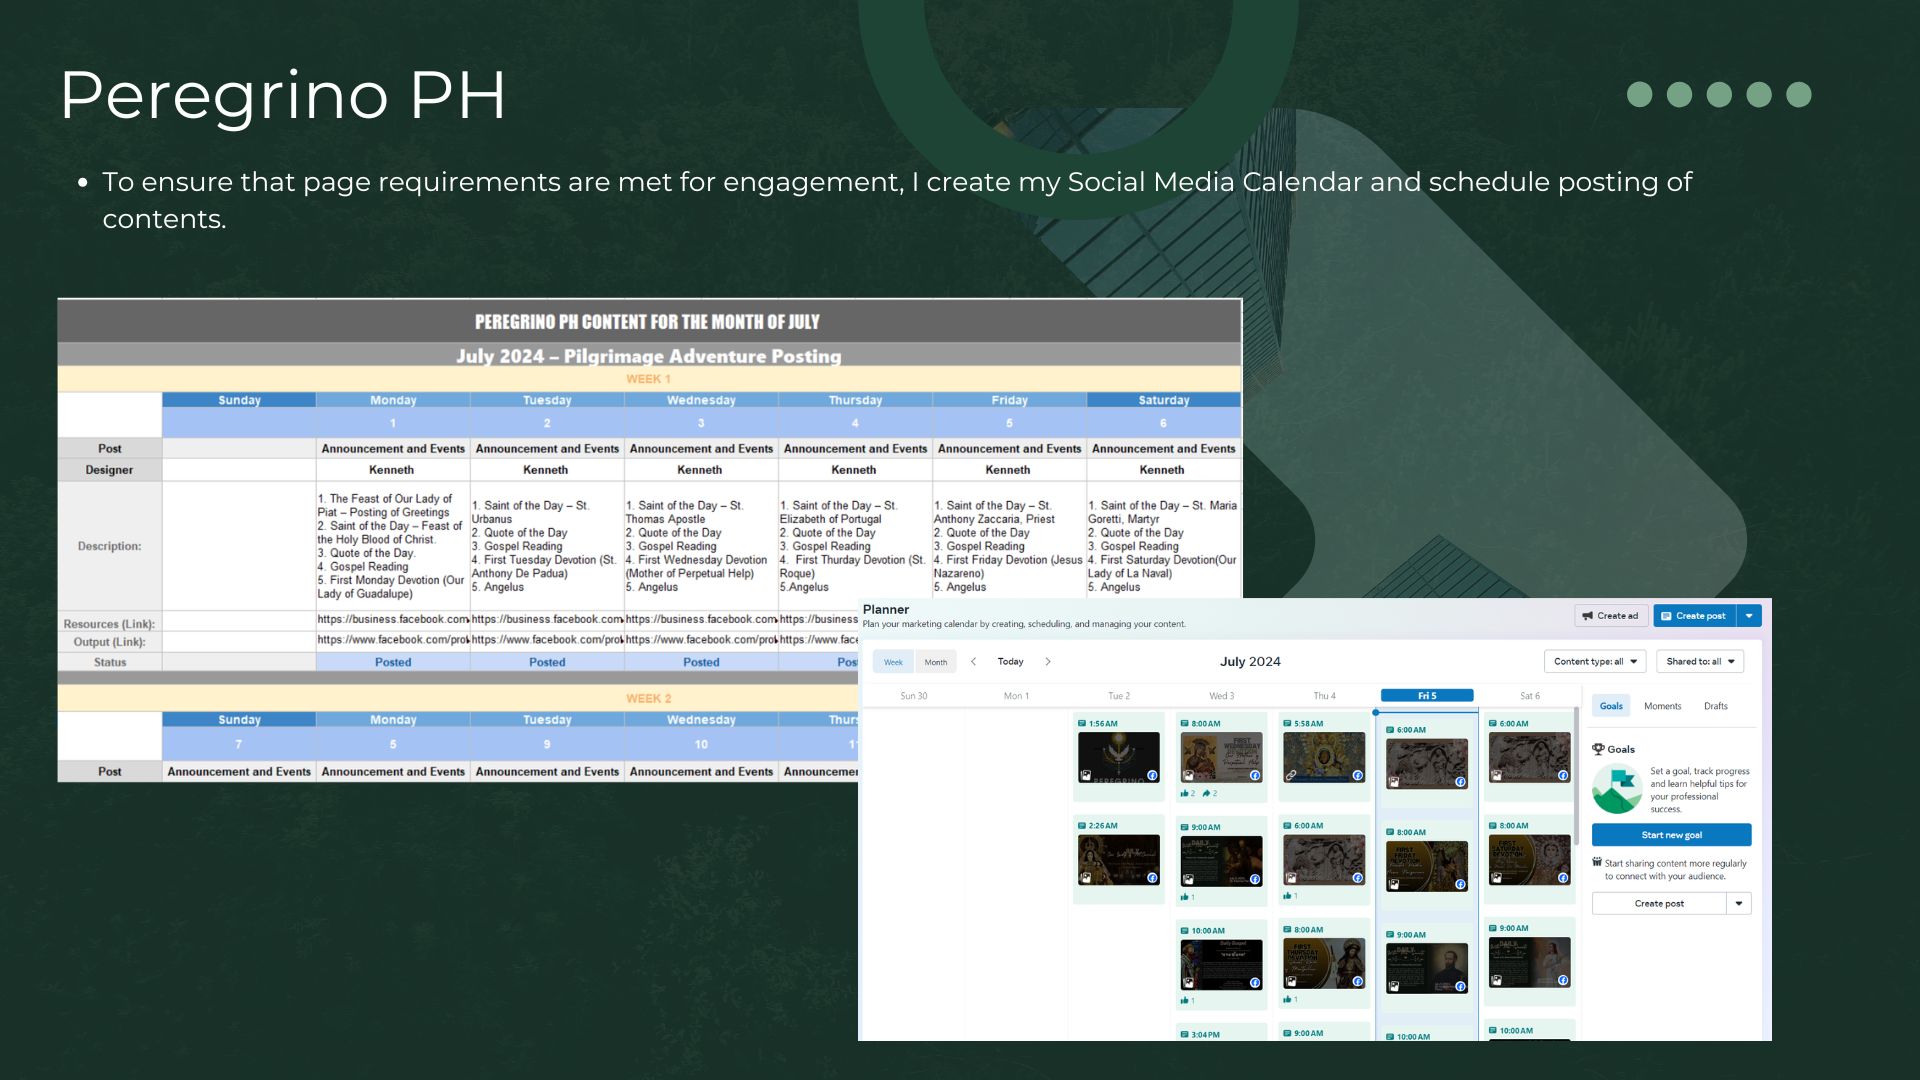
Task: Go to the previous week with the left arrow
Action: click(973, 661)
